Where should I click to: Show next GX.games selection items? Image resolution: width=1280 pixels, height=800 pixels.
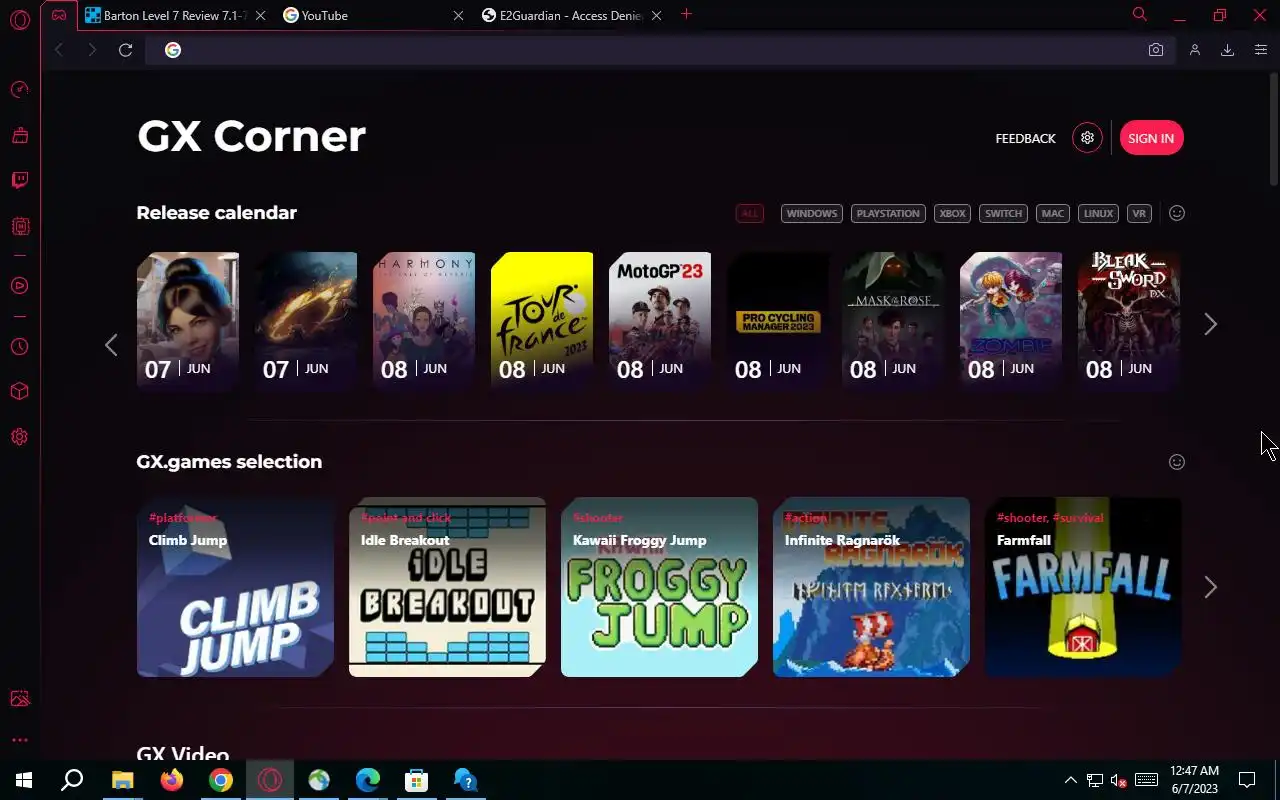coord(1210,587)
